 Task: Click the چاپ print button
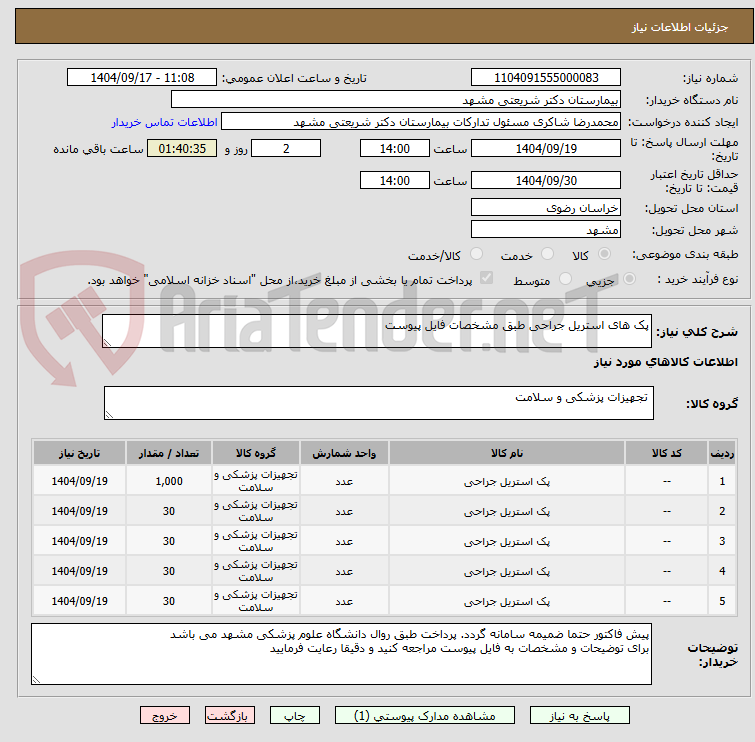point(295,716)
